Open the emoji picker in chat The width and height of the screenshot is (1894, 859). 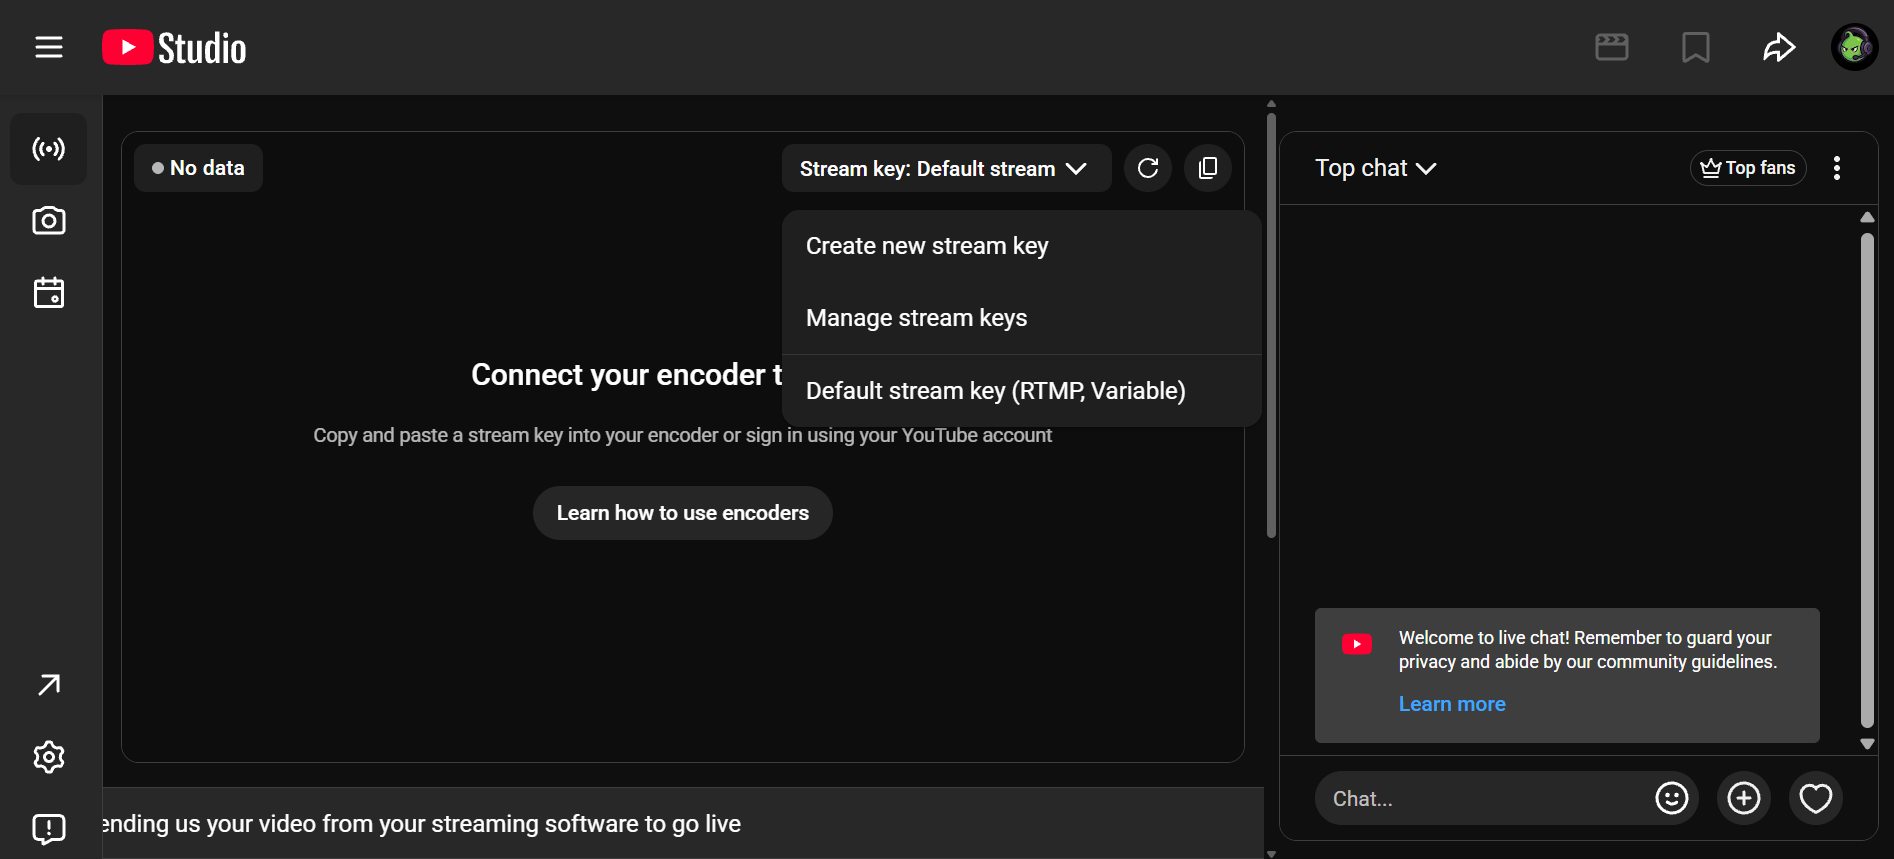(1672, 798)
